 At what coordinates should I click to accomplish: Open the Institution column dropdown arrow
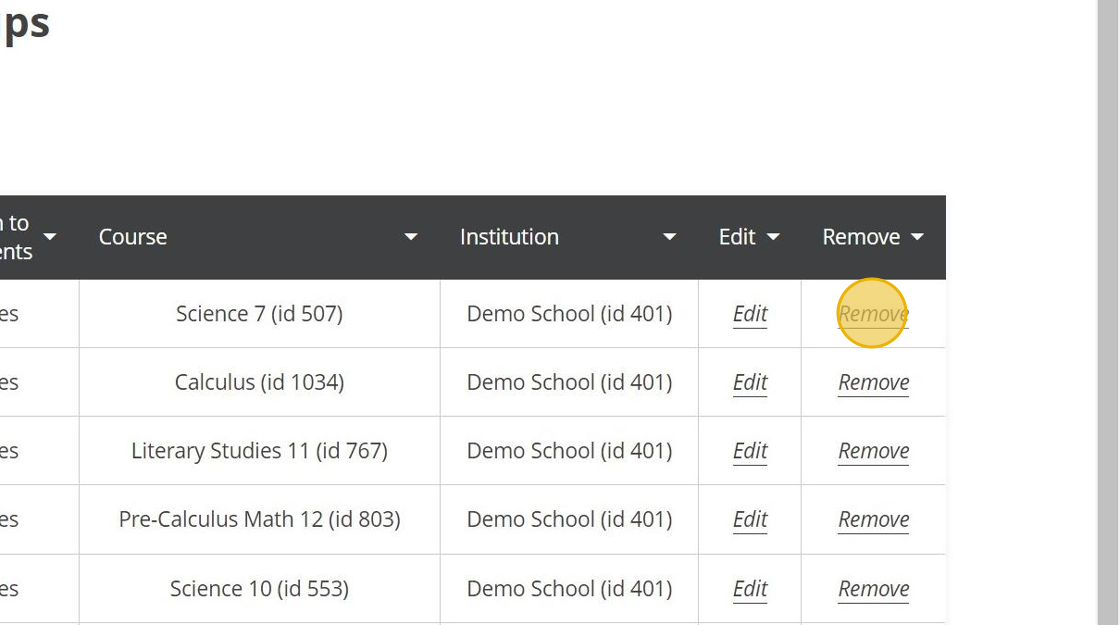(x=669, y=237)
